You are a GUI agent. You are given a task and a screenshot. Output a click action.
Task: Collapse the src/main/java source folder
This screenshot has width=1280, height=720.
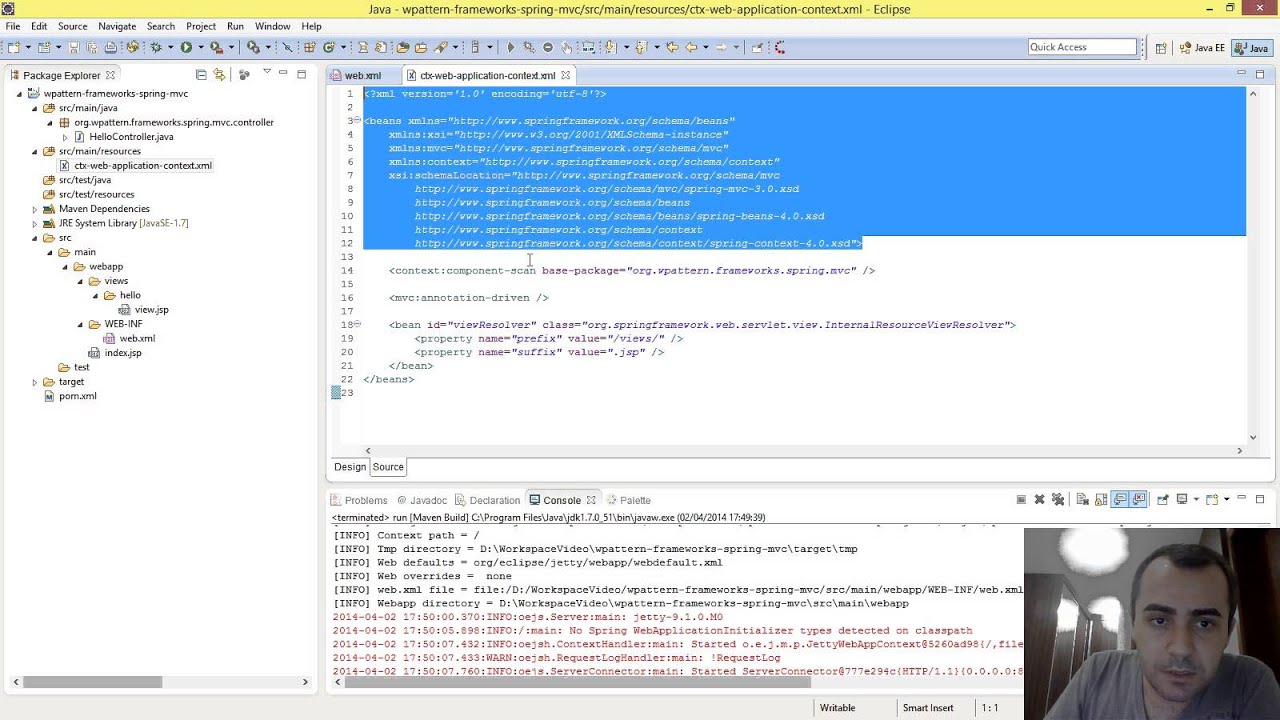[35, 108]
